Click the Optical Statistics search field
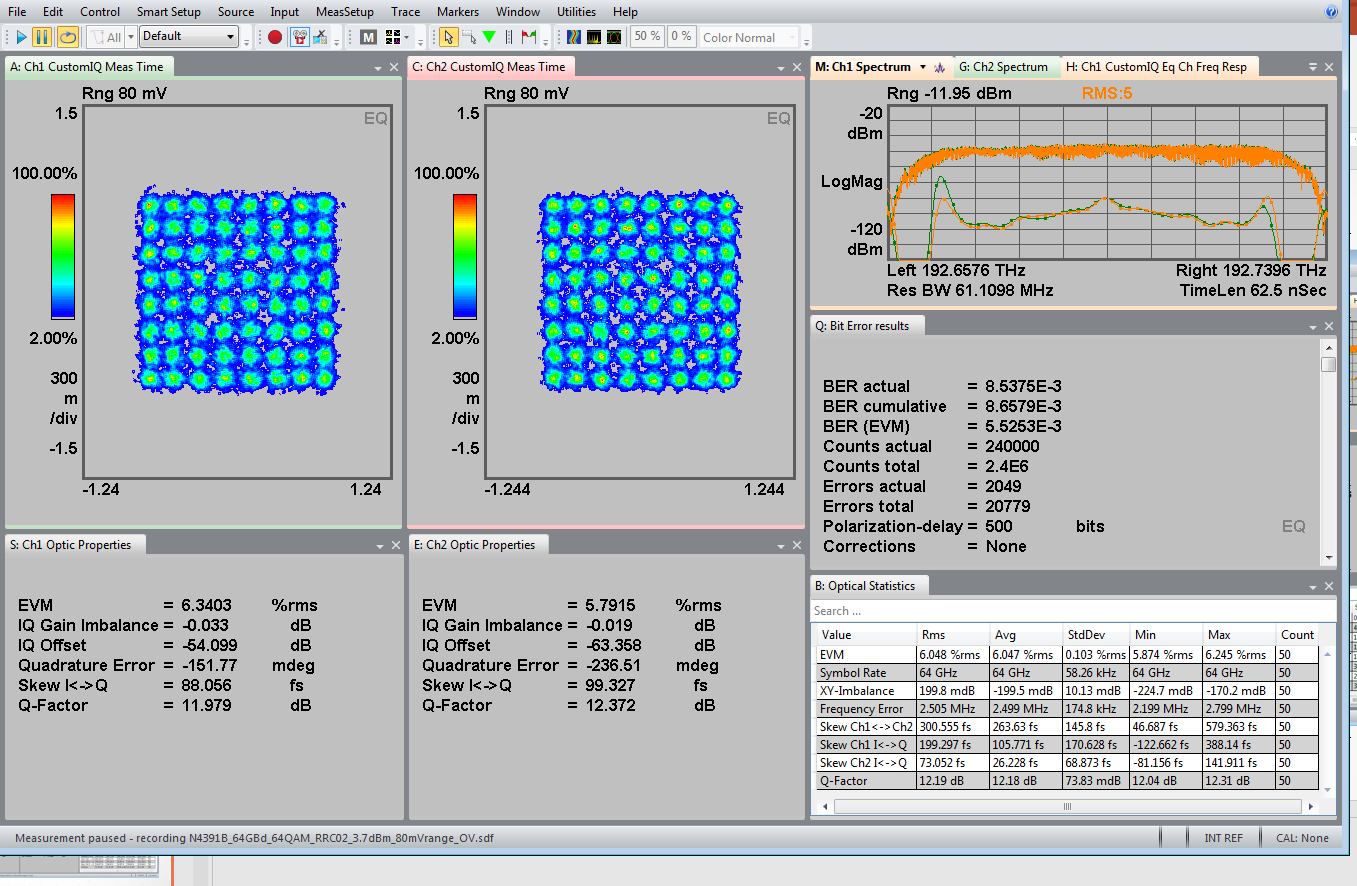The height and width of the screenshot is (886, 1357). [1072, 611]
